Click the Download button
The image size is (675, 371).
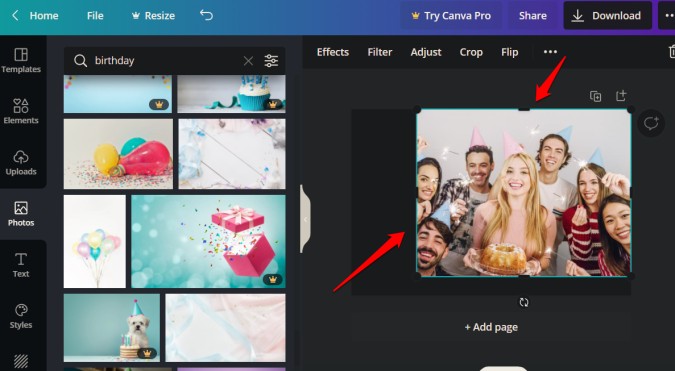607,15
